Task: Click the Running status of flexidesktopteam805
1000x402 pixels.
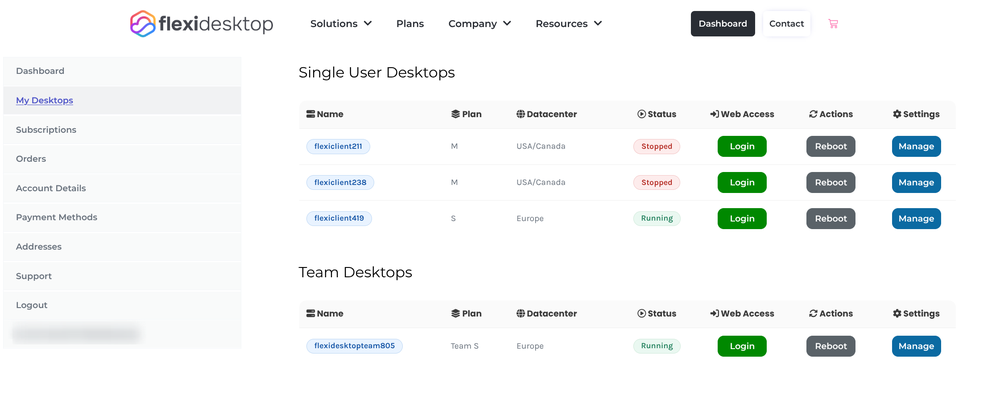Action: pos(657,346)
